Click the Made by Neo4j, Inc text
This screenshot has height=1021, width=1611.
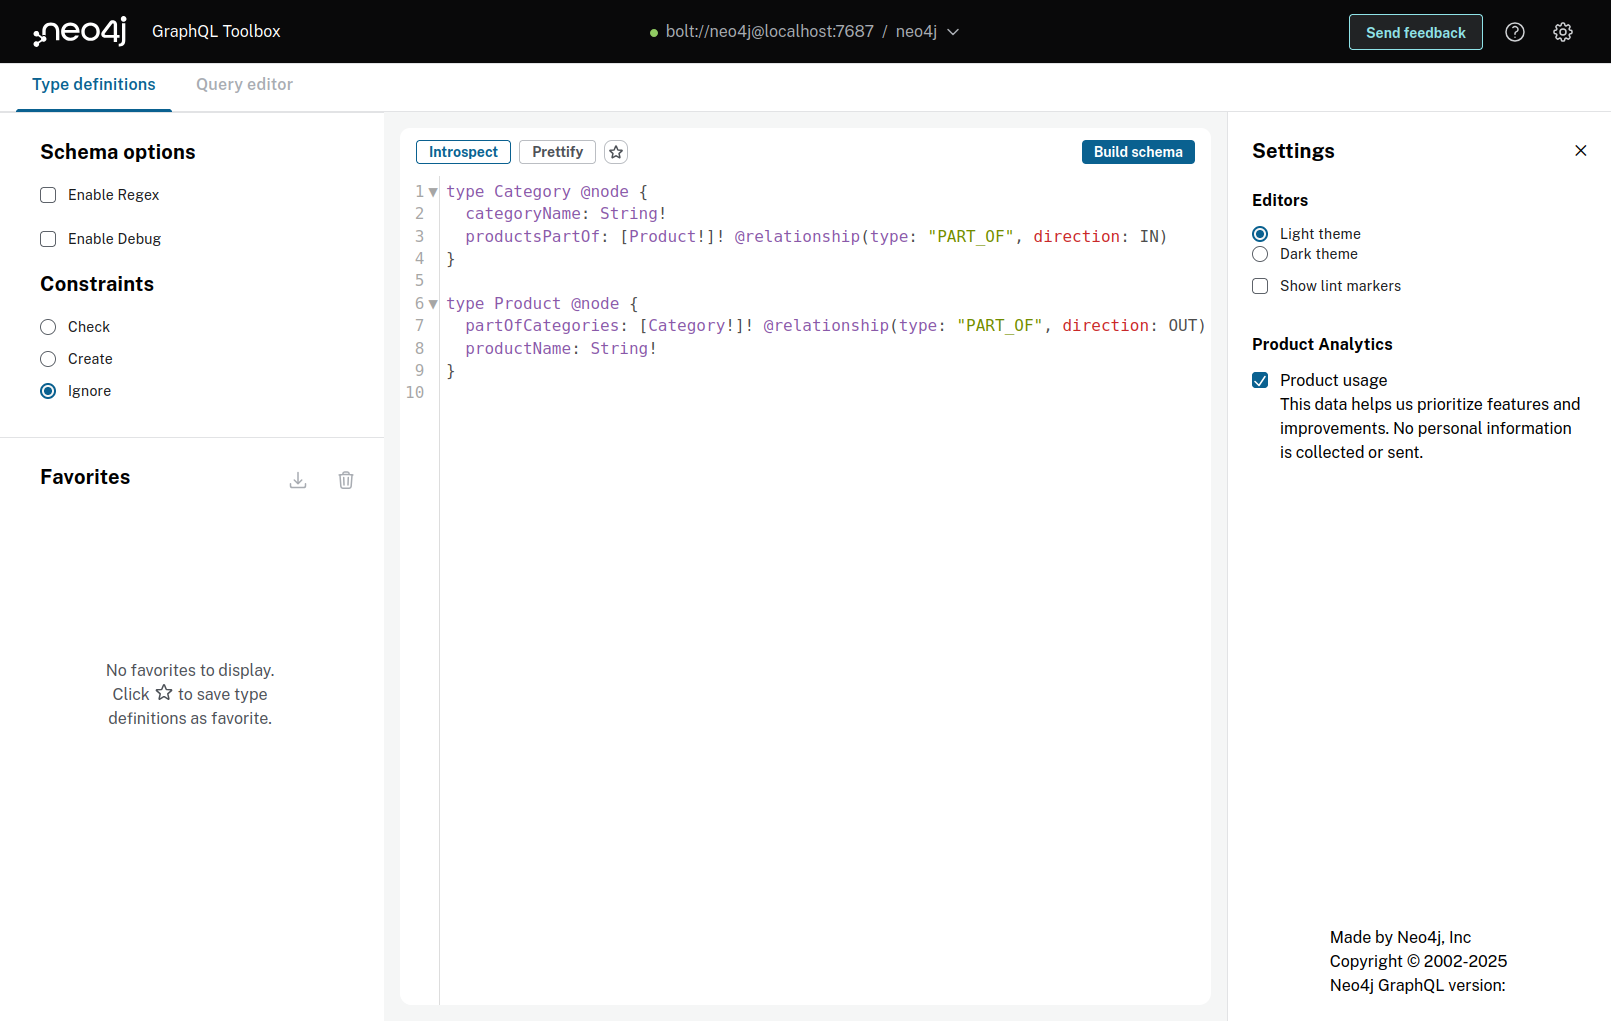[x=1400, y=937]
